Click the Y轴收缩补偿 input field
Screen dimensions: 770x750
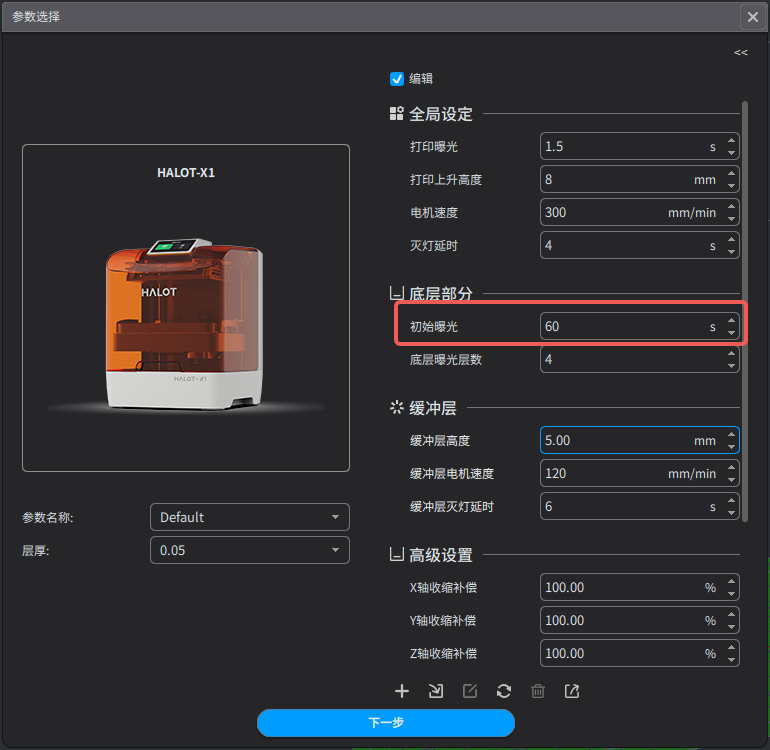[639, 620]
